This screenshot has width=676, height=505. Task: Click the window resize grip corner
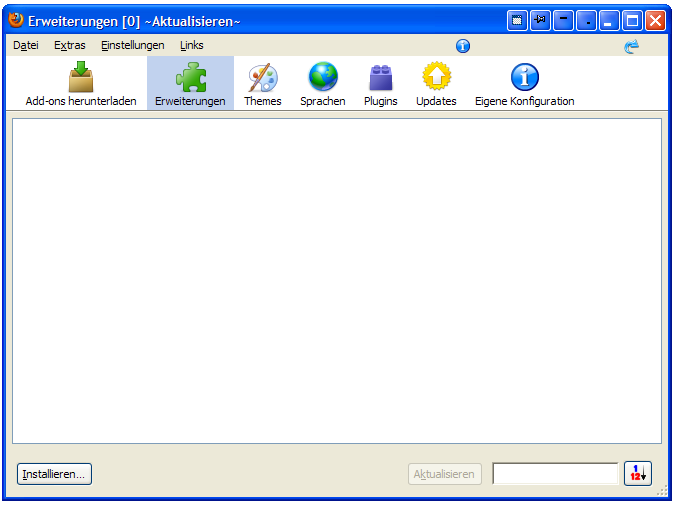(662, 491)
